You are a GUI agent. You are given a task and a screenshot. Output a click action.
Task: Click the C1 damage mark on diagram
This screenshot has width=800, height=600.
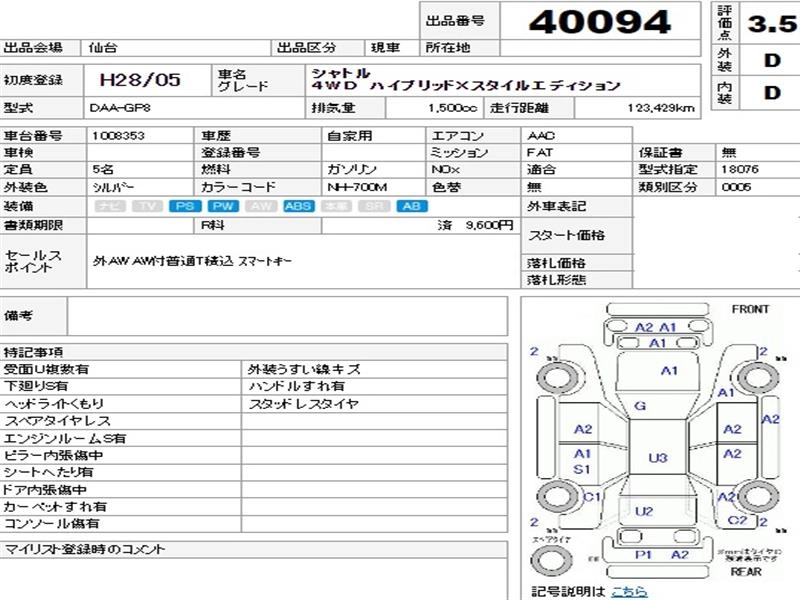tap(591, 496)
